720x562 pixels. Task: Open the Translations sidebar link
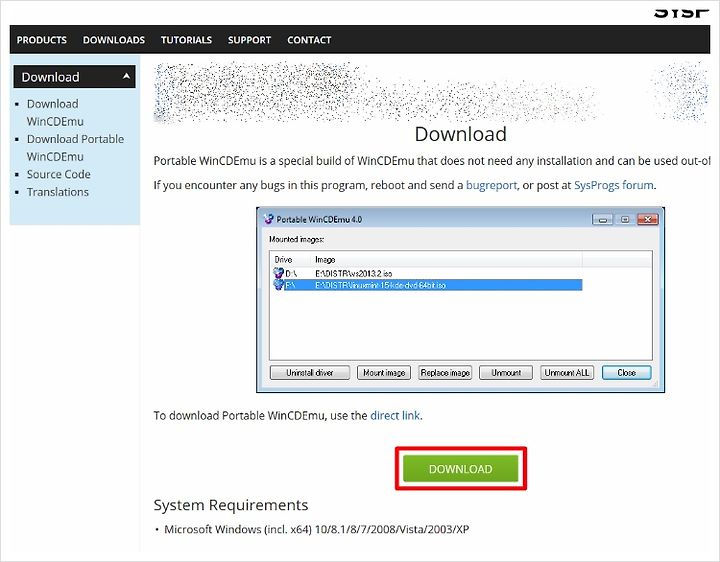[x=57, y=192]
